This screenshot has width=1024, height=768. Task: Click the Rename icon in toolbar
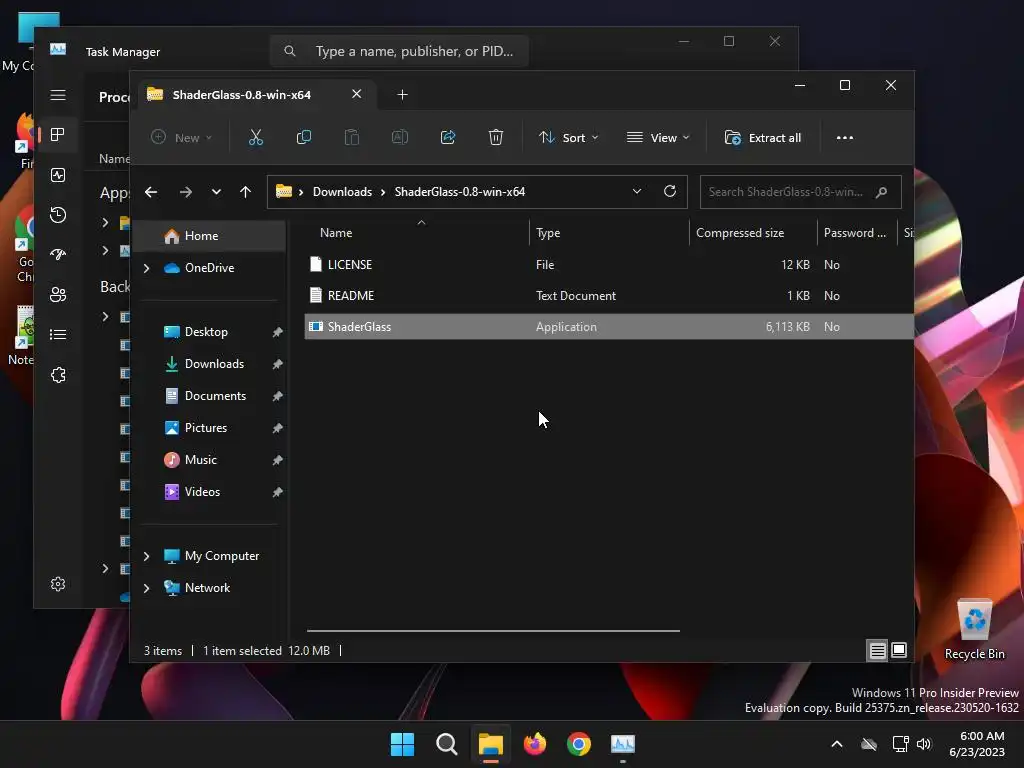[x=400, y=138]
